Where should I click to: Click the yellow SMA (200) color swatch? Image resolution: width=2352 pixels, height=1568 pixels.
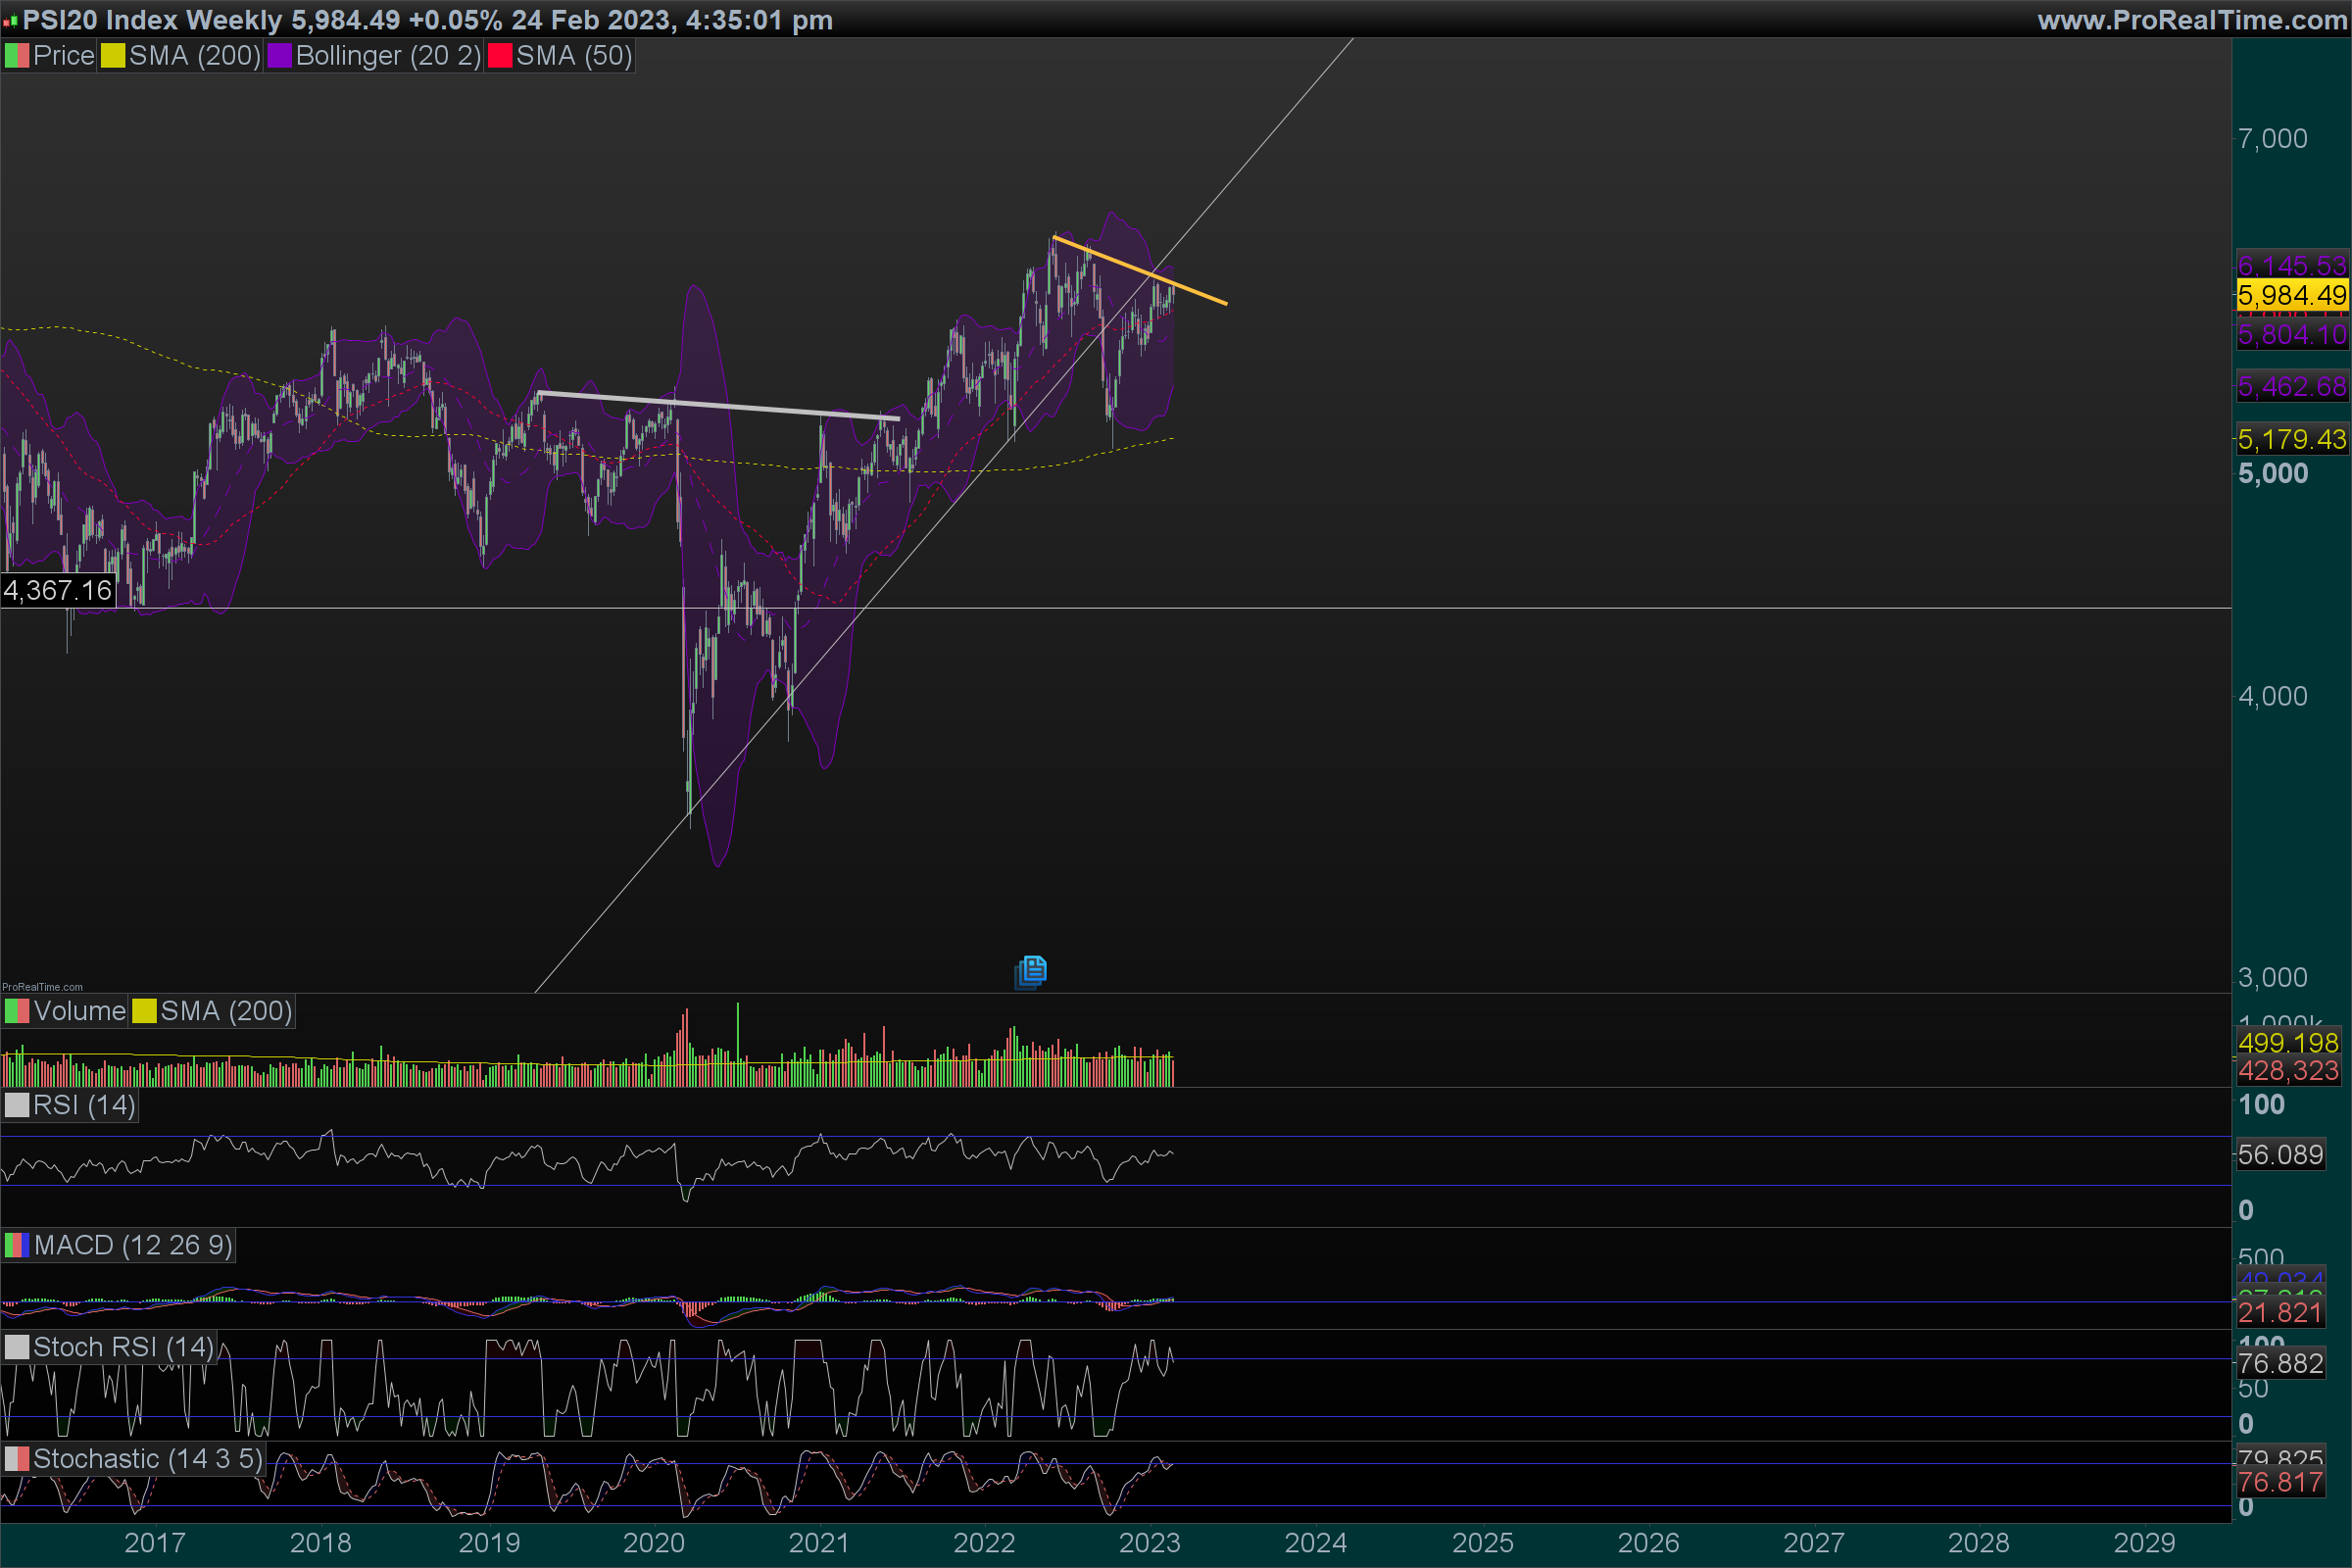(x=112, y=56)
